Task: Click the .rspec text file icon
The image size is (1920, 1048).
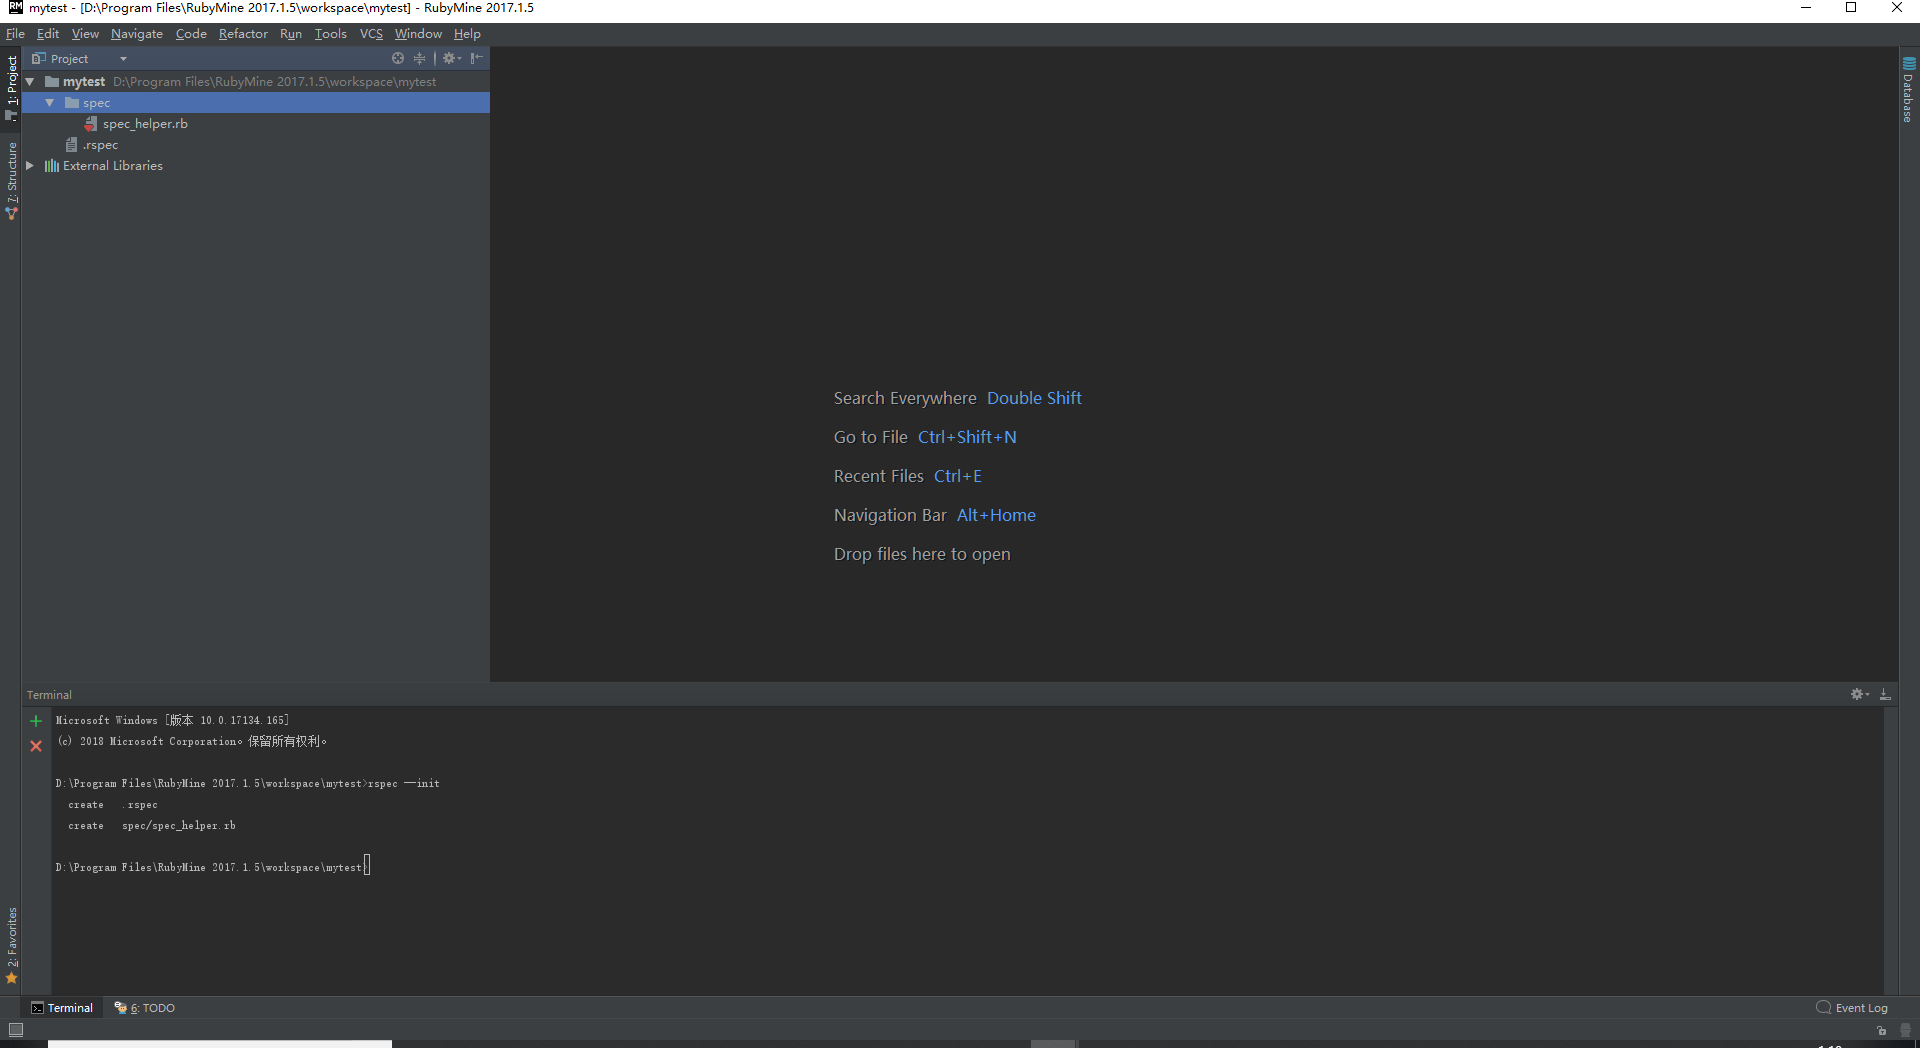Action: (x=71, y=145)
